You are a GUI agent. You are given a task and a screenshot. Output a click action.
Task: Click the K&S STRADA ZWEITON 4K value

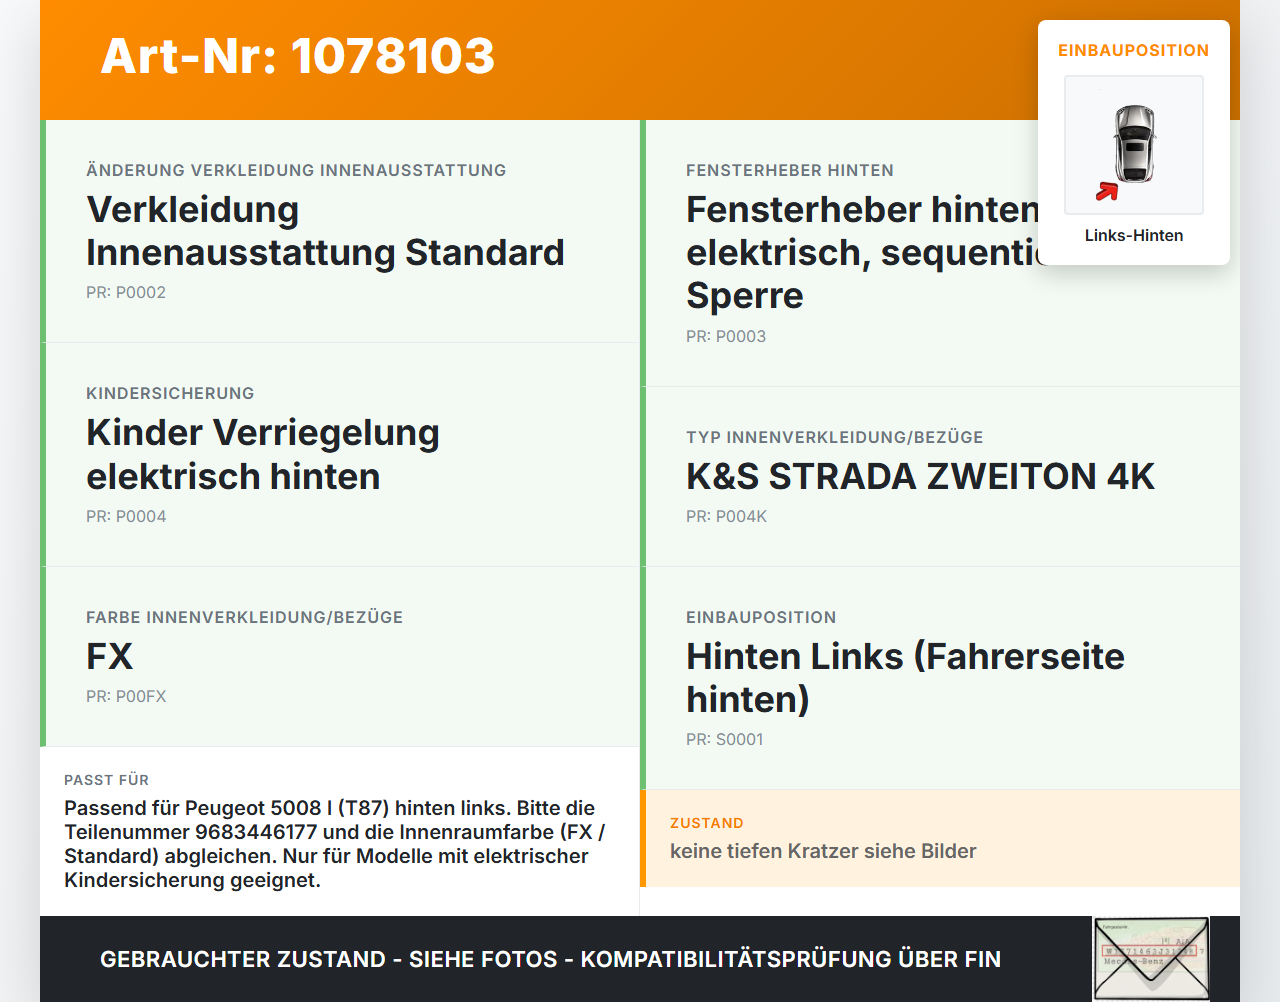pyautogui.click(x=920, y=476)
